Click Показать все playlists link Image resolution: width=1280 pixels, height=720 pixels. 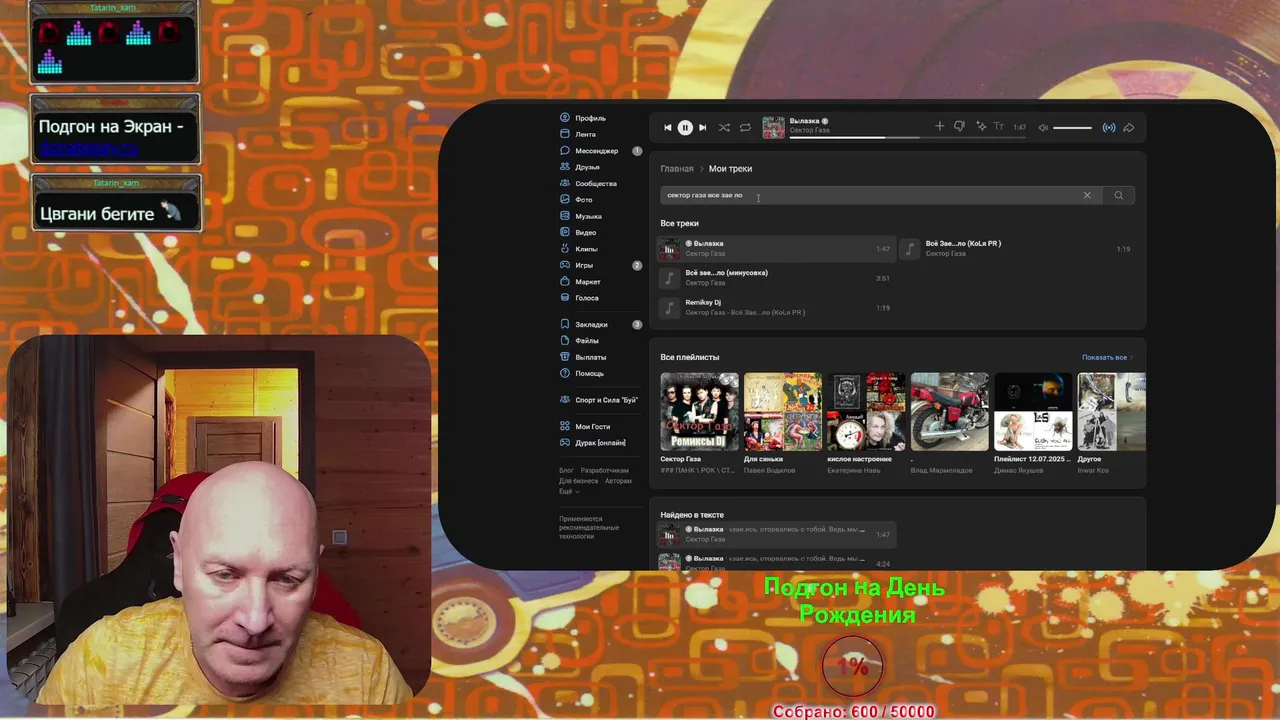tap(1107, 357)
